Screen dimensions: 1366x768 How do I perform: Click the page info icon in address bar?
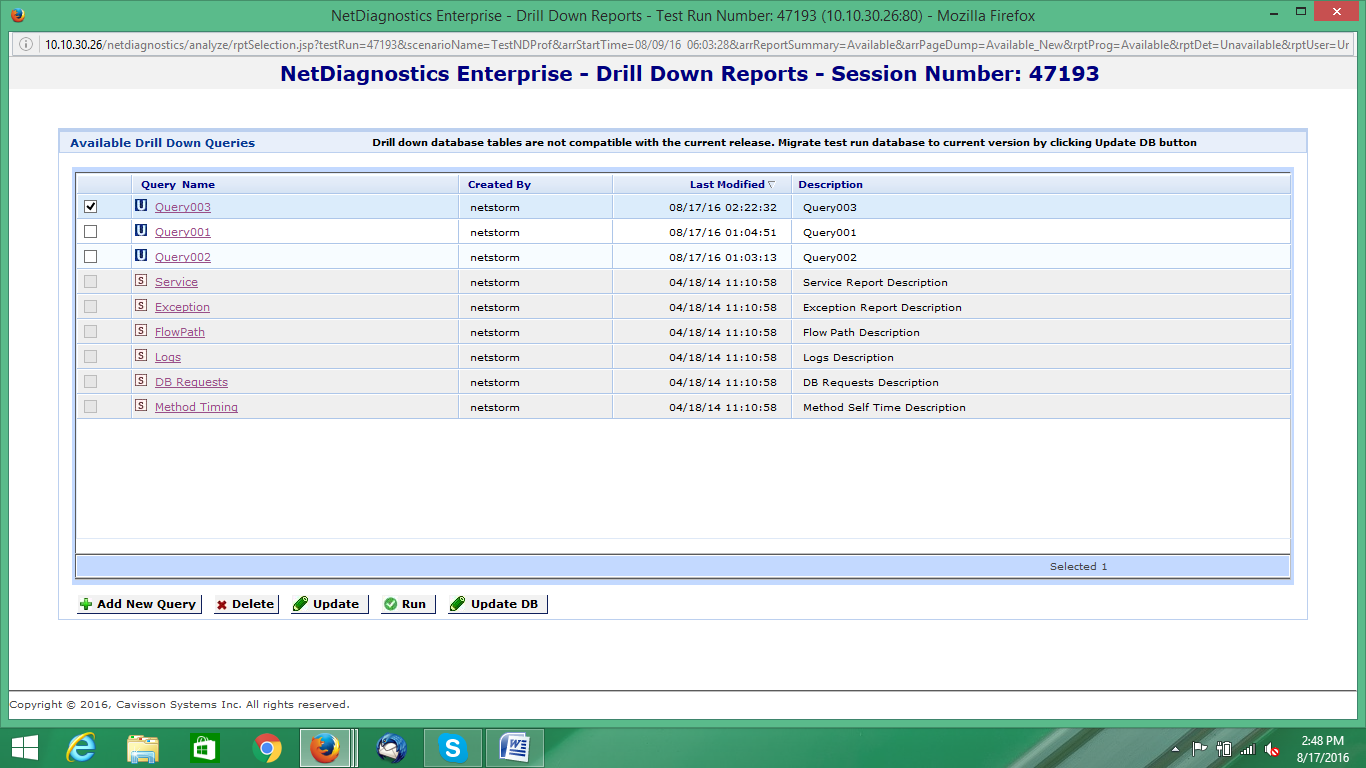pyautogui.click(x=25, y=44)
